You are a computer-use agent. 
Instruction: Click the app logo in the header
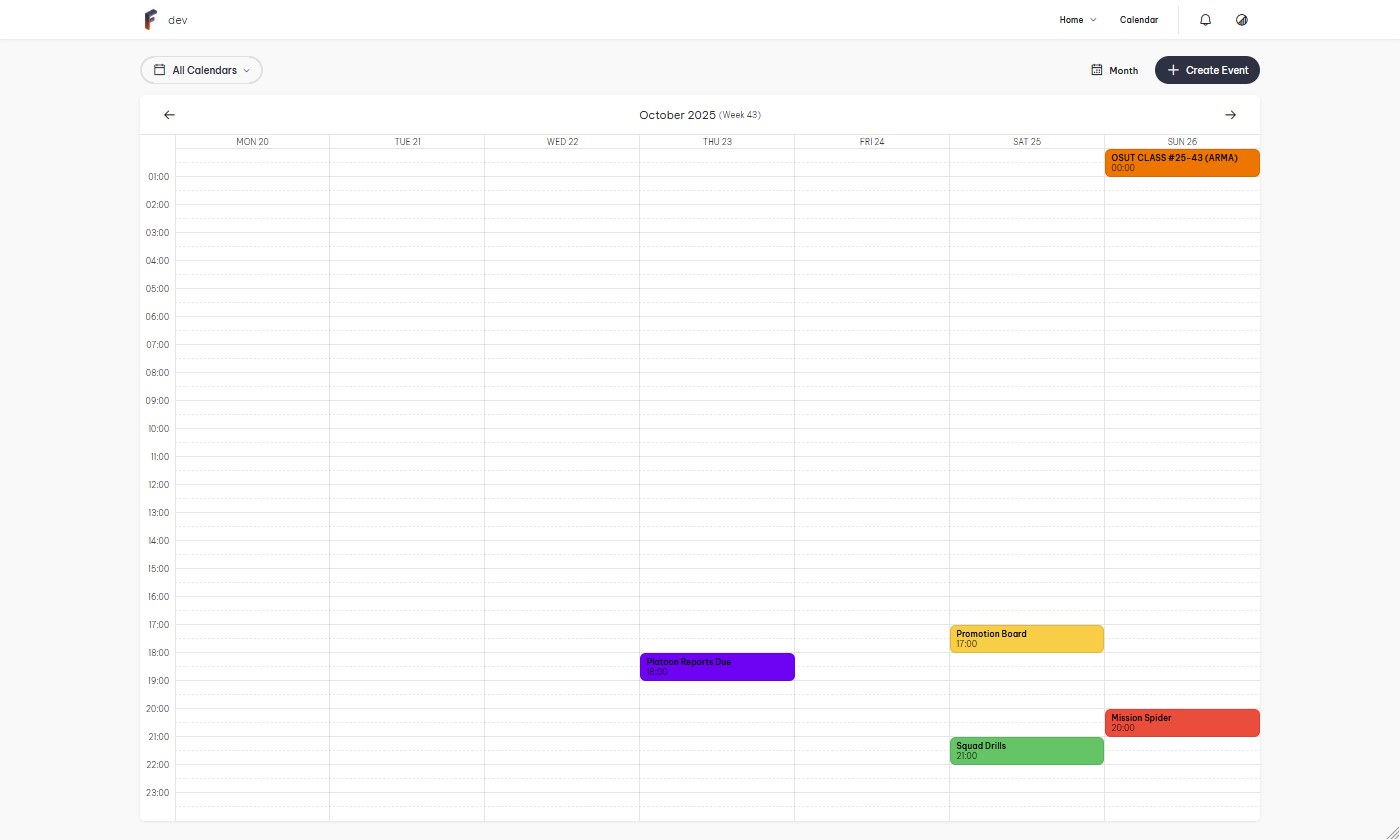tap(150, 20)
